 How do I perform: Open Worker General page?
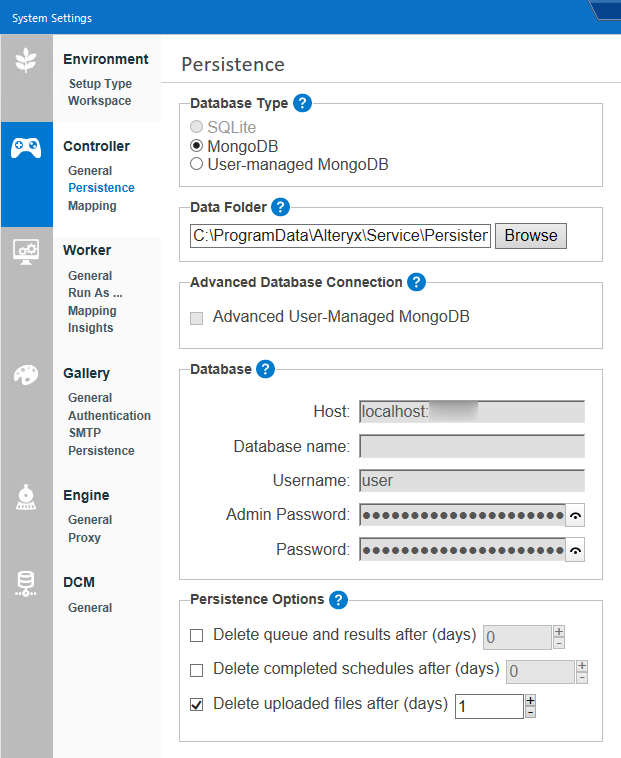90,276
